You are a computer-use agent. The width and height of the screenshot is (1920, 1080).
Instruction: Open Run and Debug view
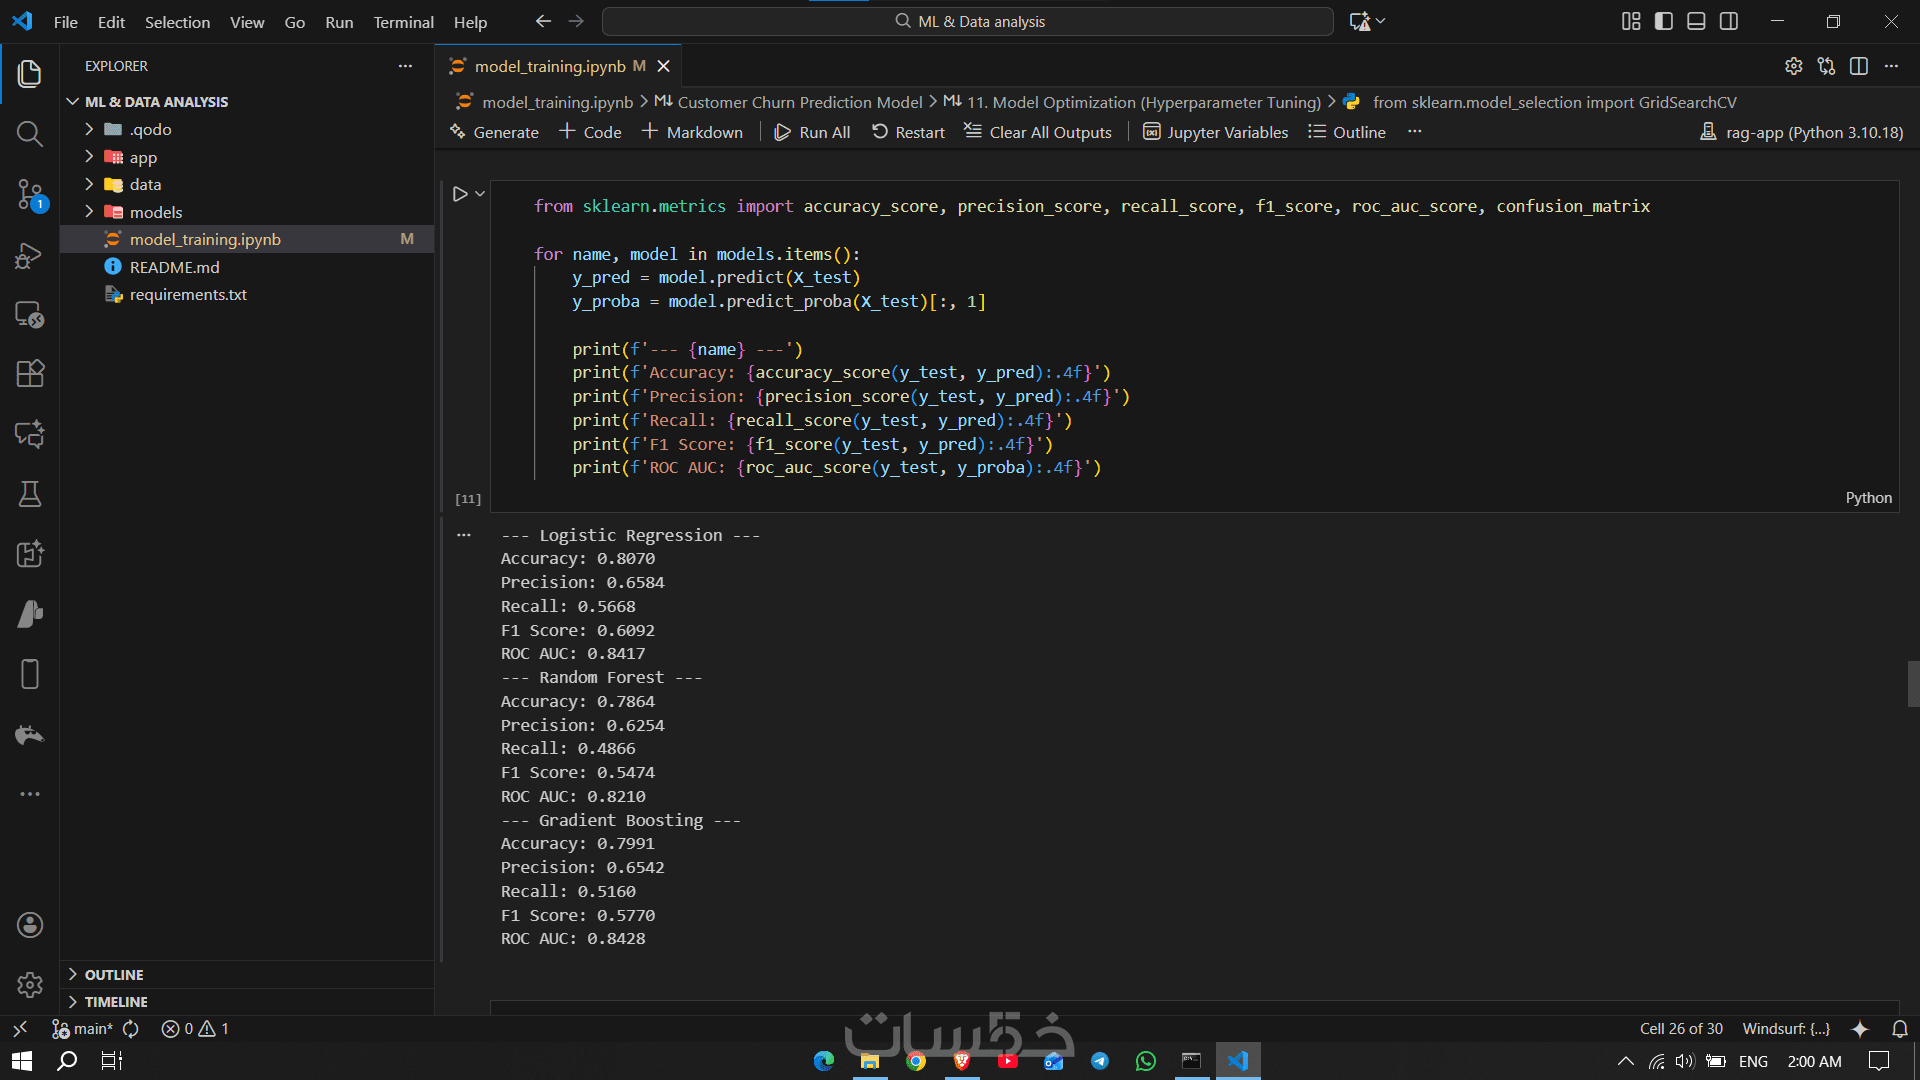click(30, 256)
